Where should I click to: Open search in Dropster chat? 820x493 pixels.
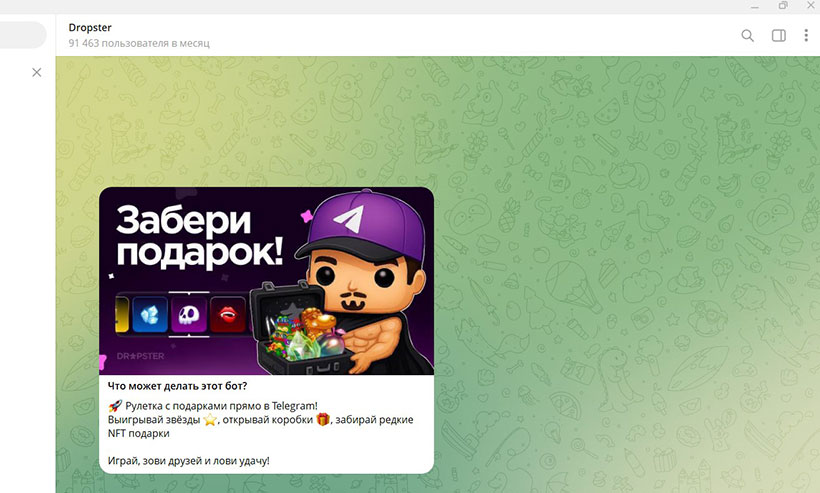coord(747,36)
